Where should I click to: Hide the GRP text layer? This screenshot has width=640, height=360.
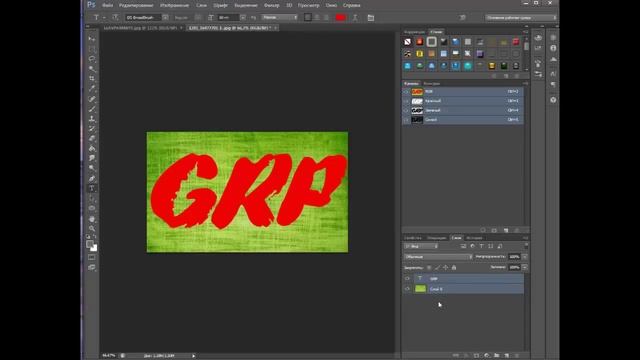coord(407,278)
